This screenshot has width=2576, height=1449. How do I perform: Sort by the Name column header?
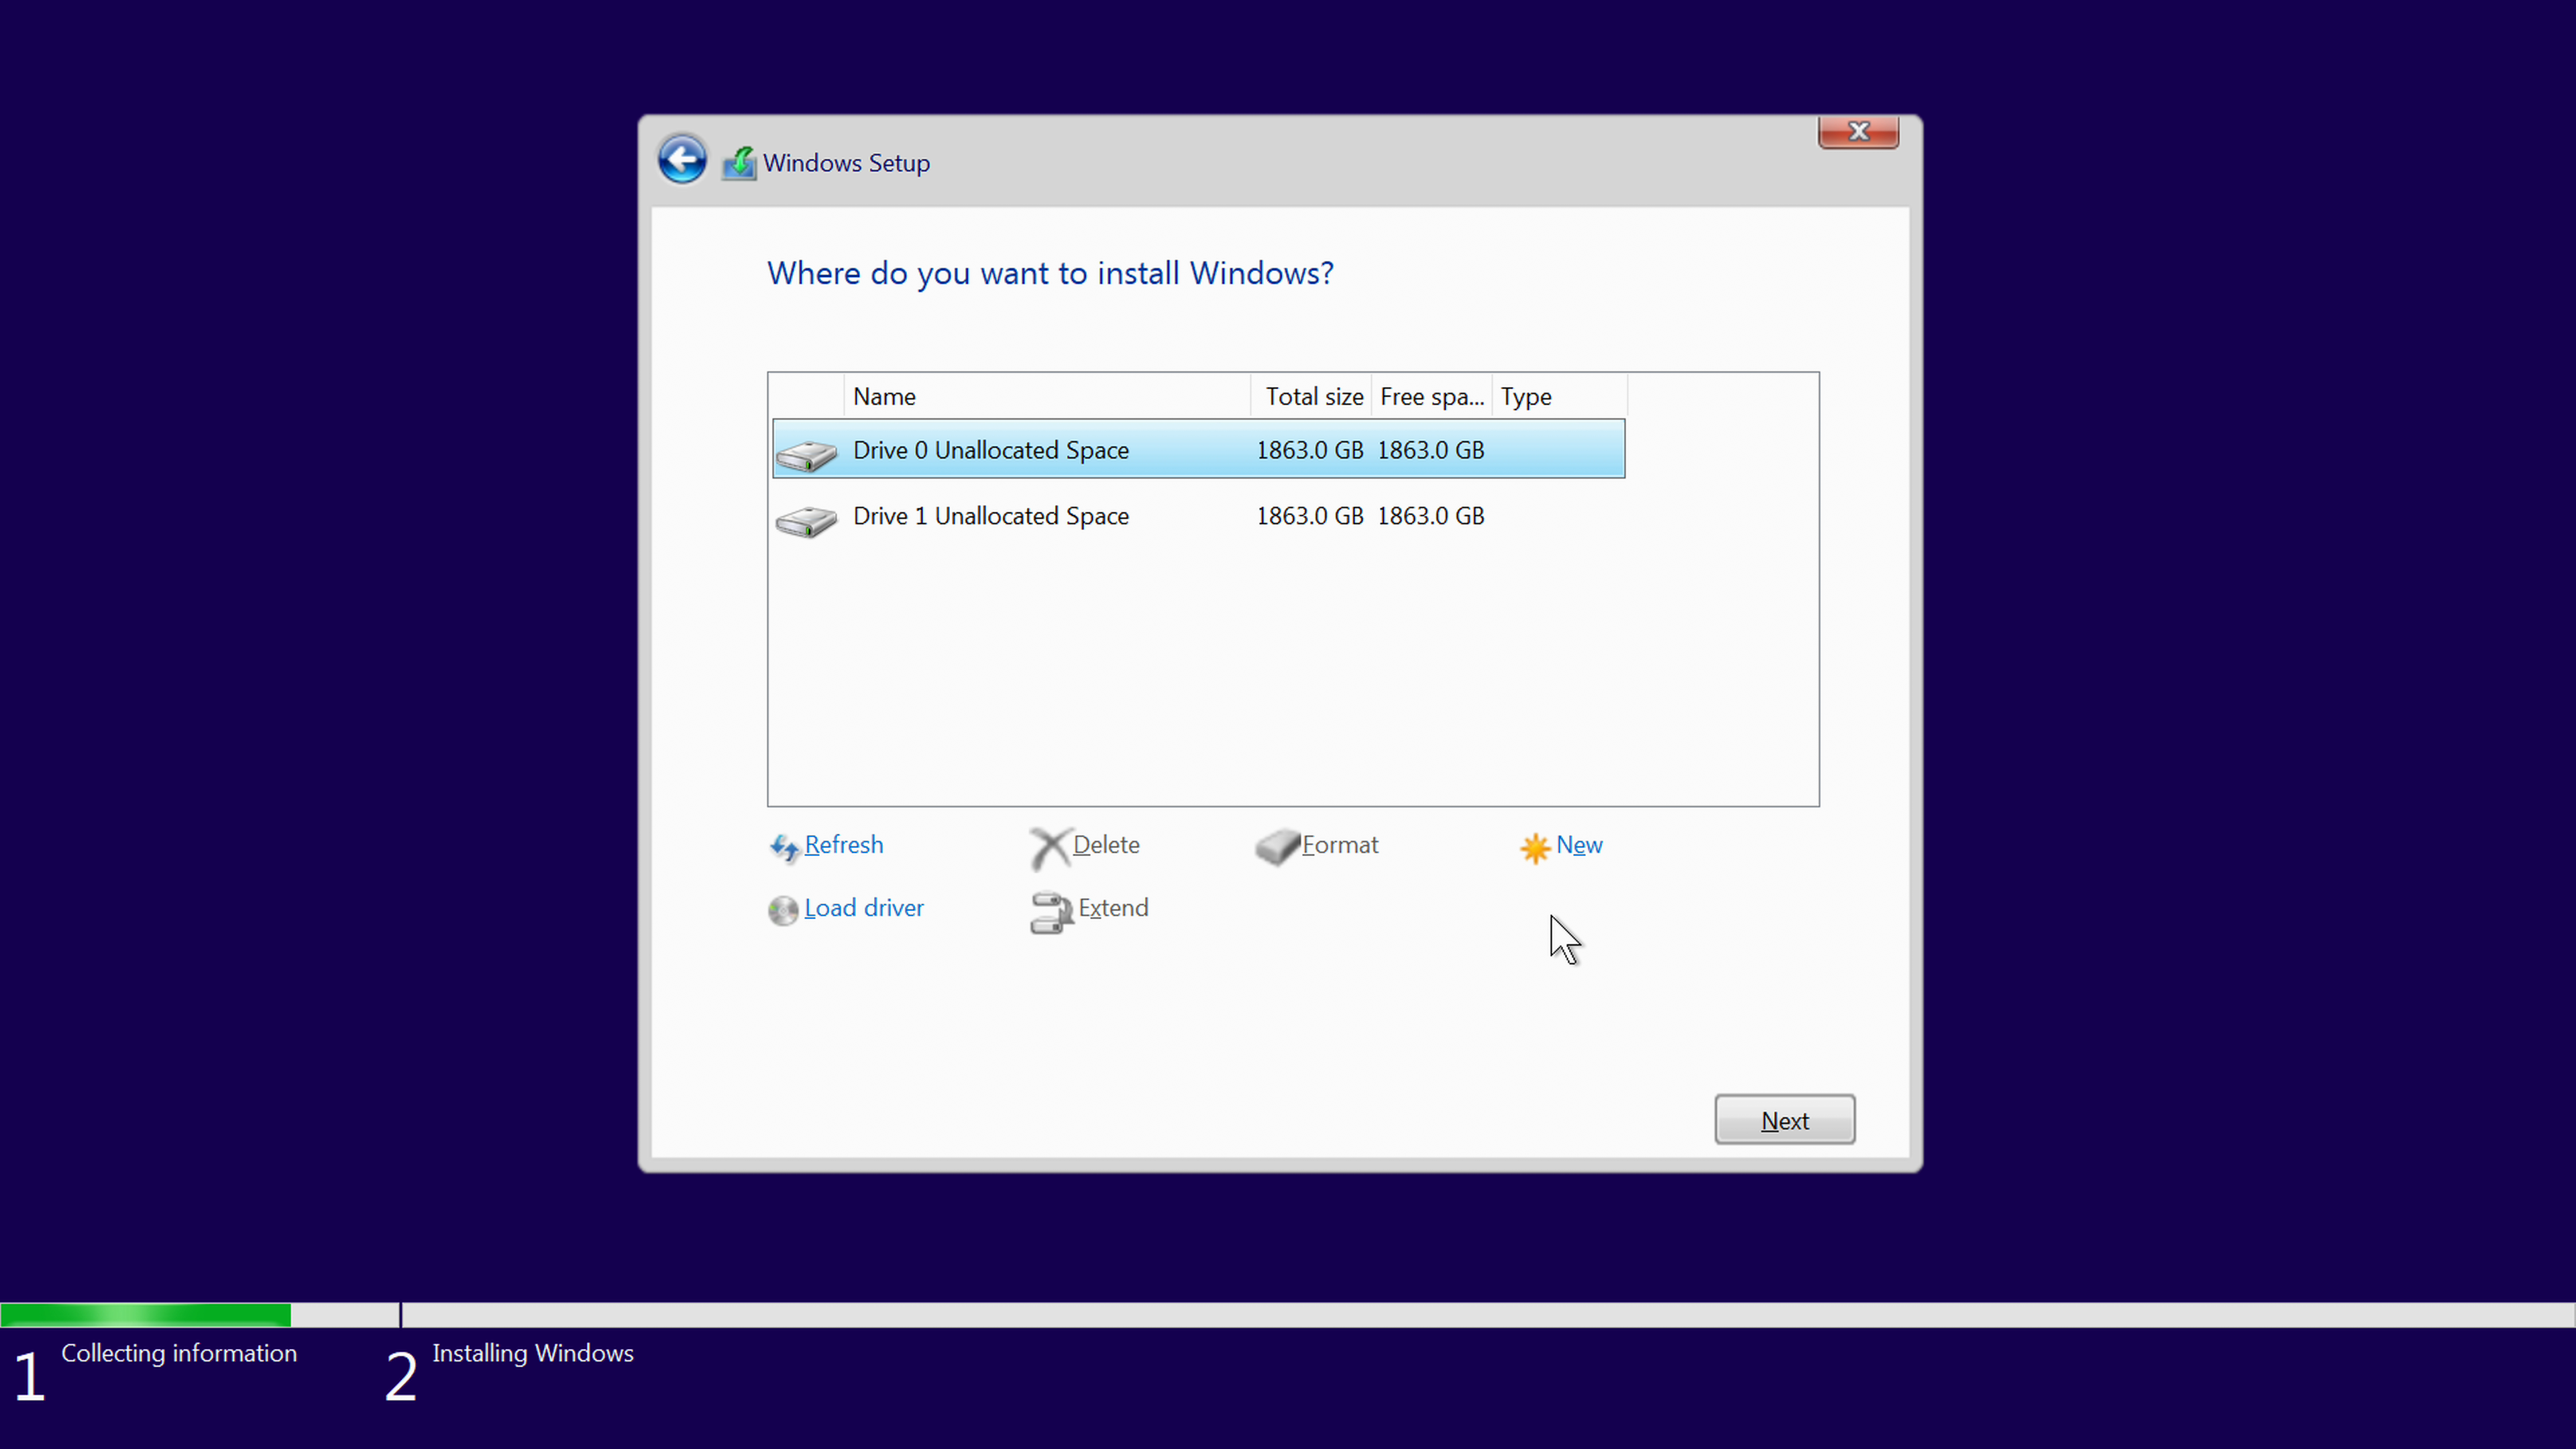(1047, 396)
